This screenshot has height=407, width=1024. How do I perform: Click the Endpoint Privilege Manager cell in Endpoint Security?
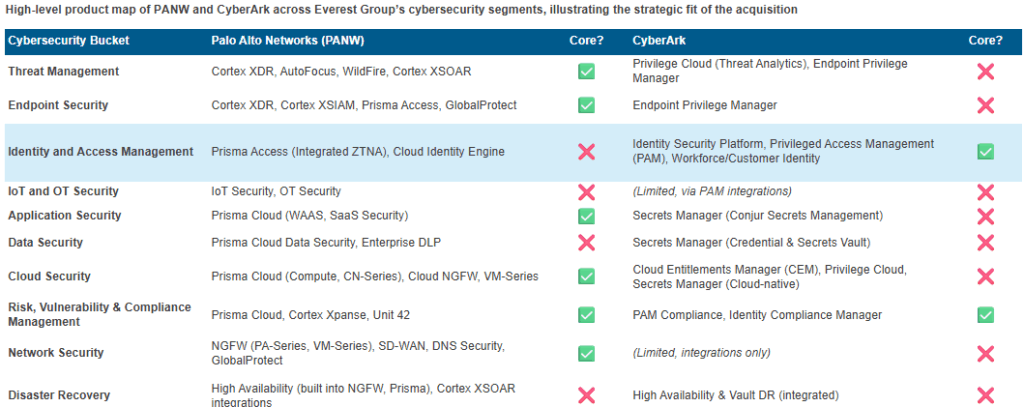point(704,105)
